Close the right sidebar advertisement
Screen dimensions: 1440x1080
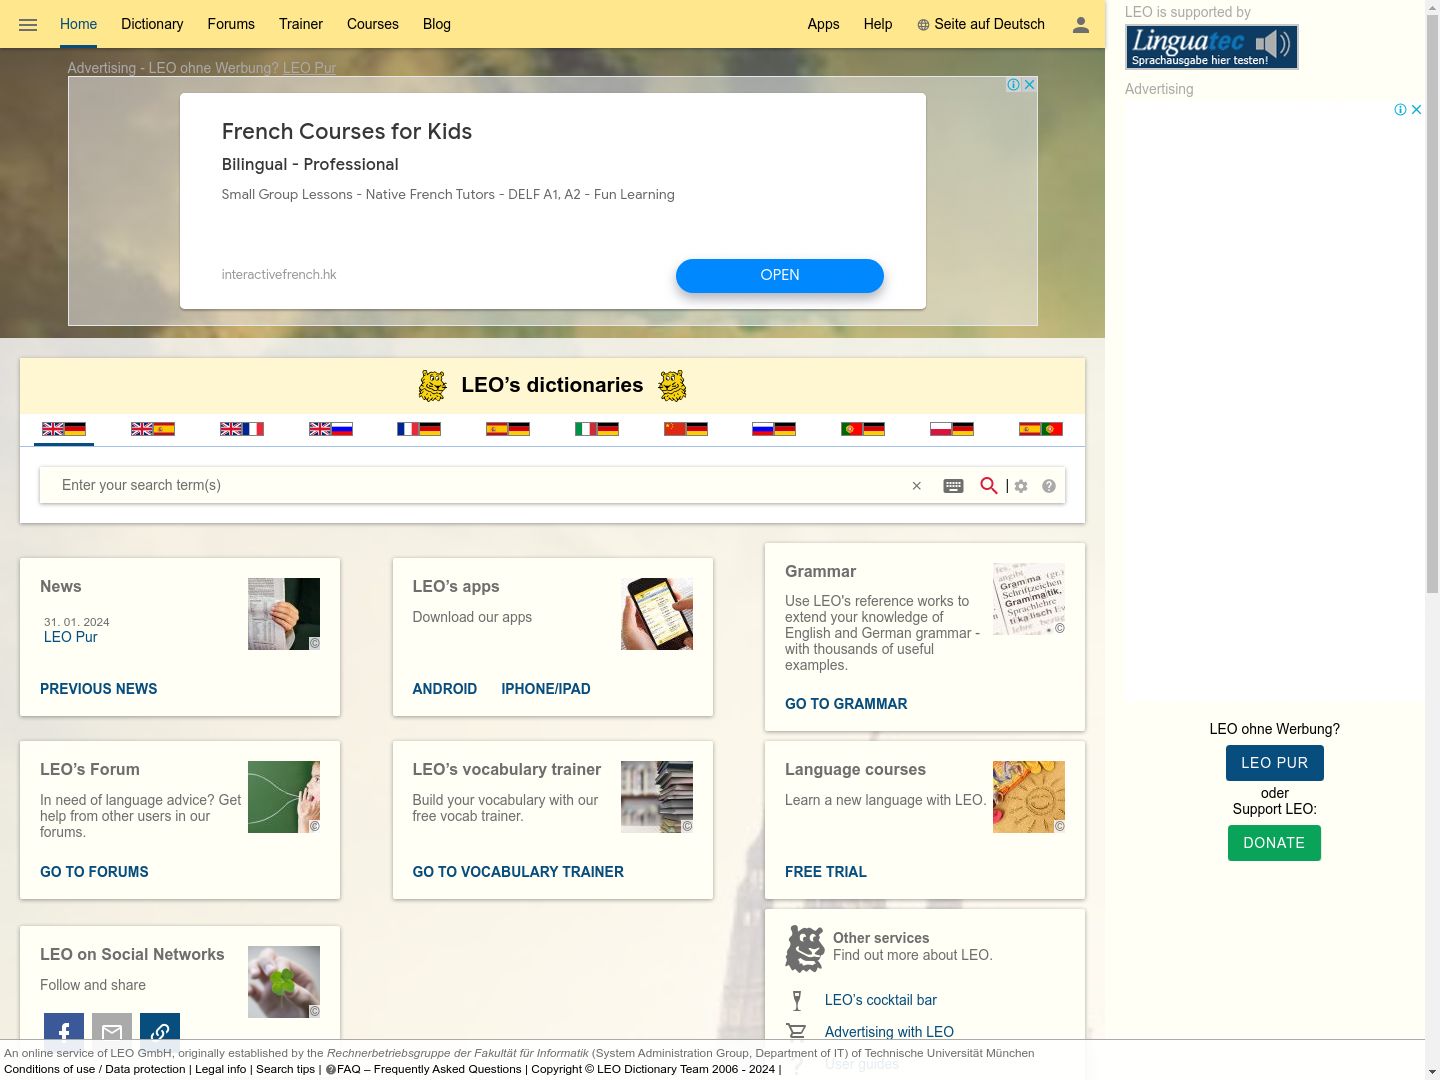click(1416, 110)
